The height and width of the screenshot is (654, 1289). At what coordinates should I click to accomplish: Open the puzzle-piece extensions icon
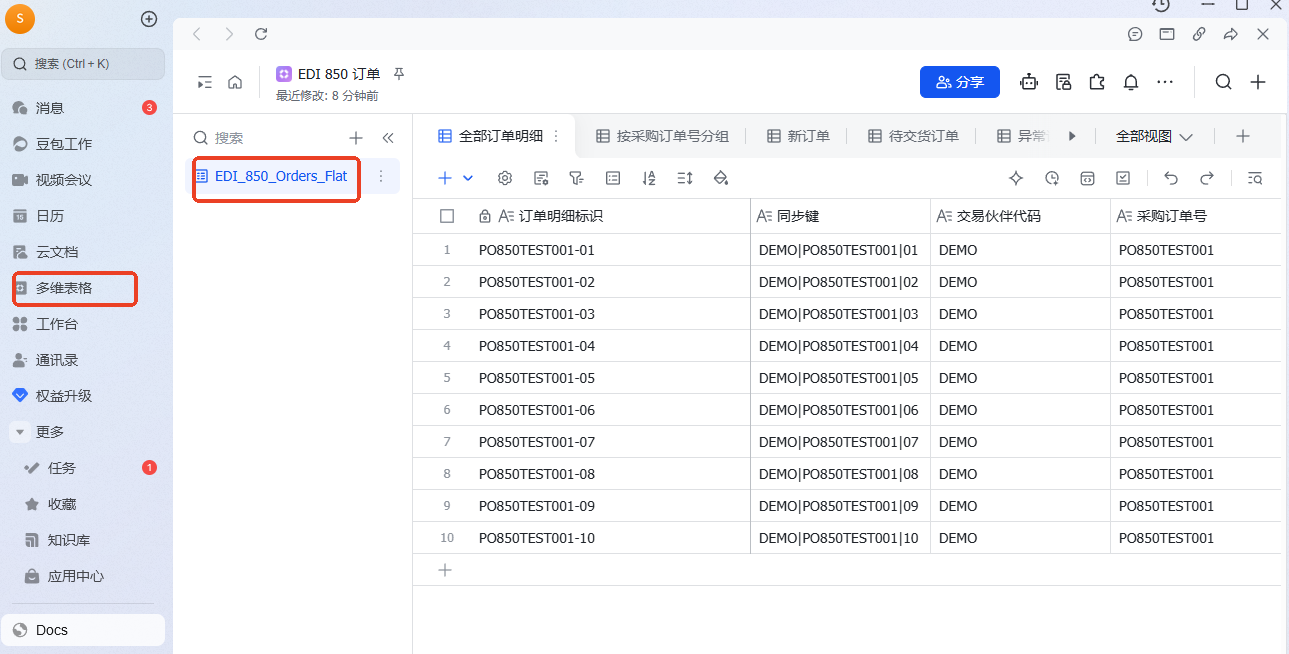pos(1097,82)
